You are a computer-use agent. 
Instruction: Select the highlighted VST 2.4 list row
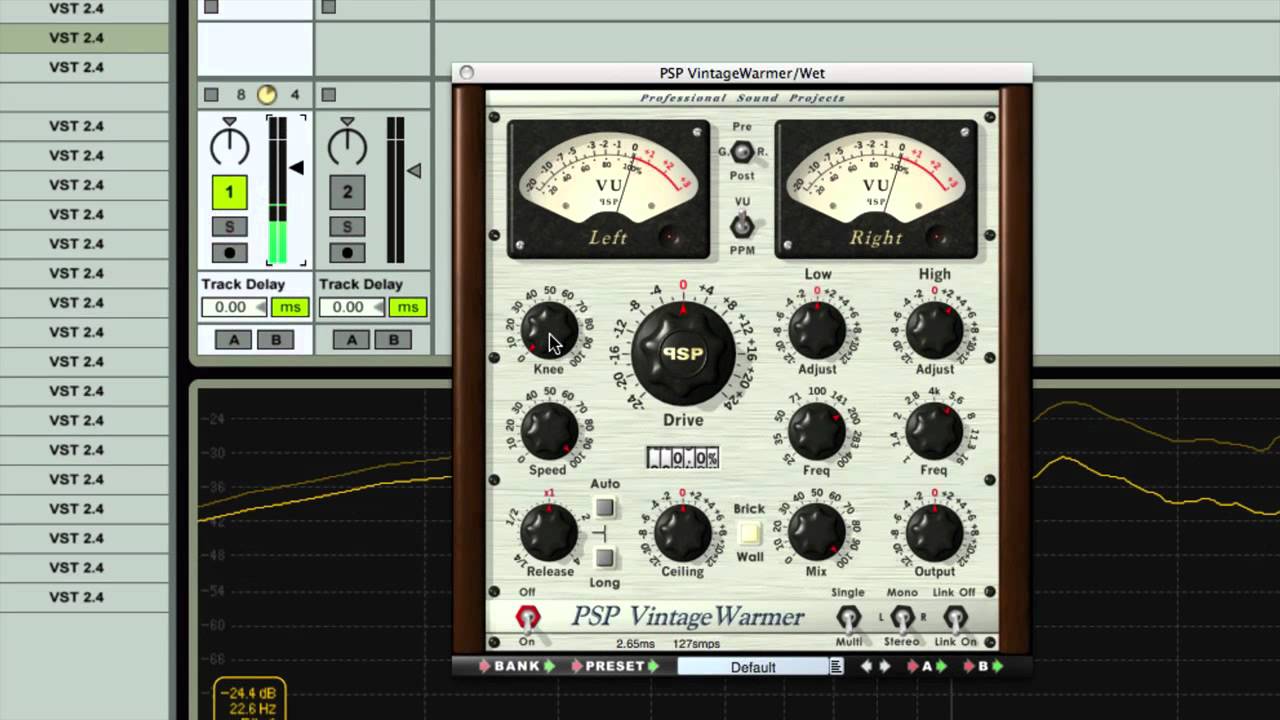point(84,38)
